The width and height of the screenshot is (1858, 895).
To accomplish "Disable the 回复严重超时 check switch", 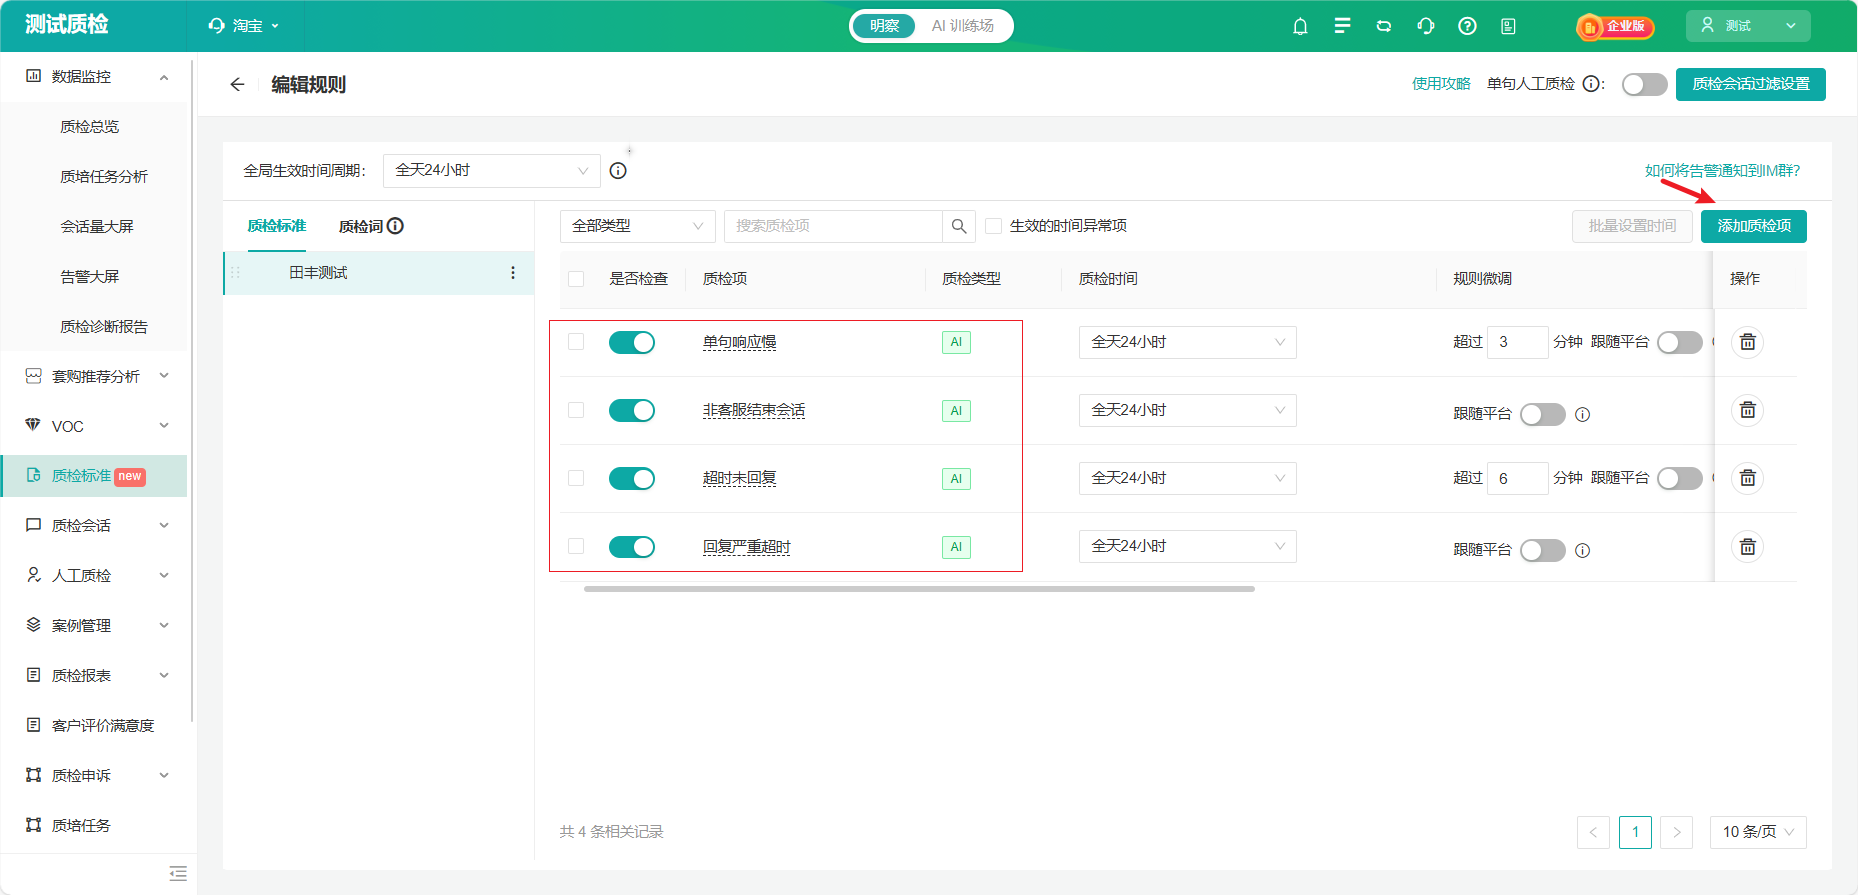I will coord(632,546).
